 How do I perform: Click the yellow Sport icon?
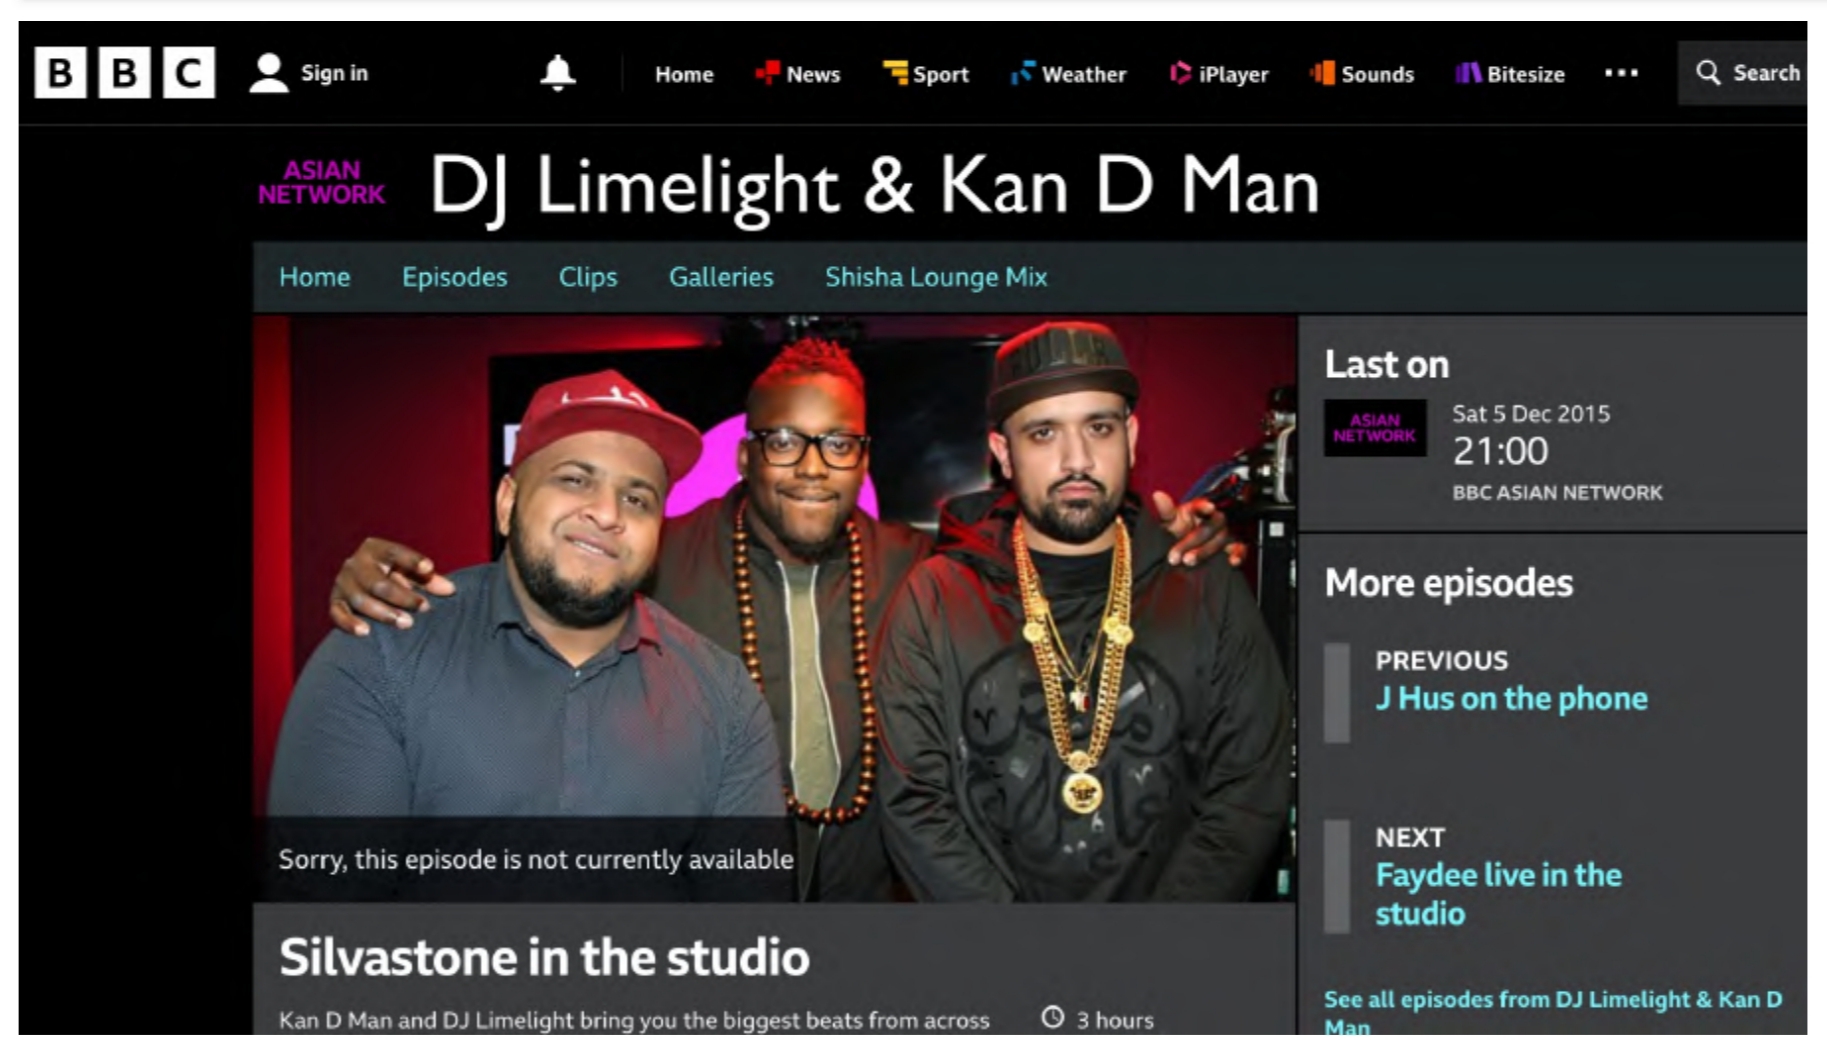coord(895,73)
